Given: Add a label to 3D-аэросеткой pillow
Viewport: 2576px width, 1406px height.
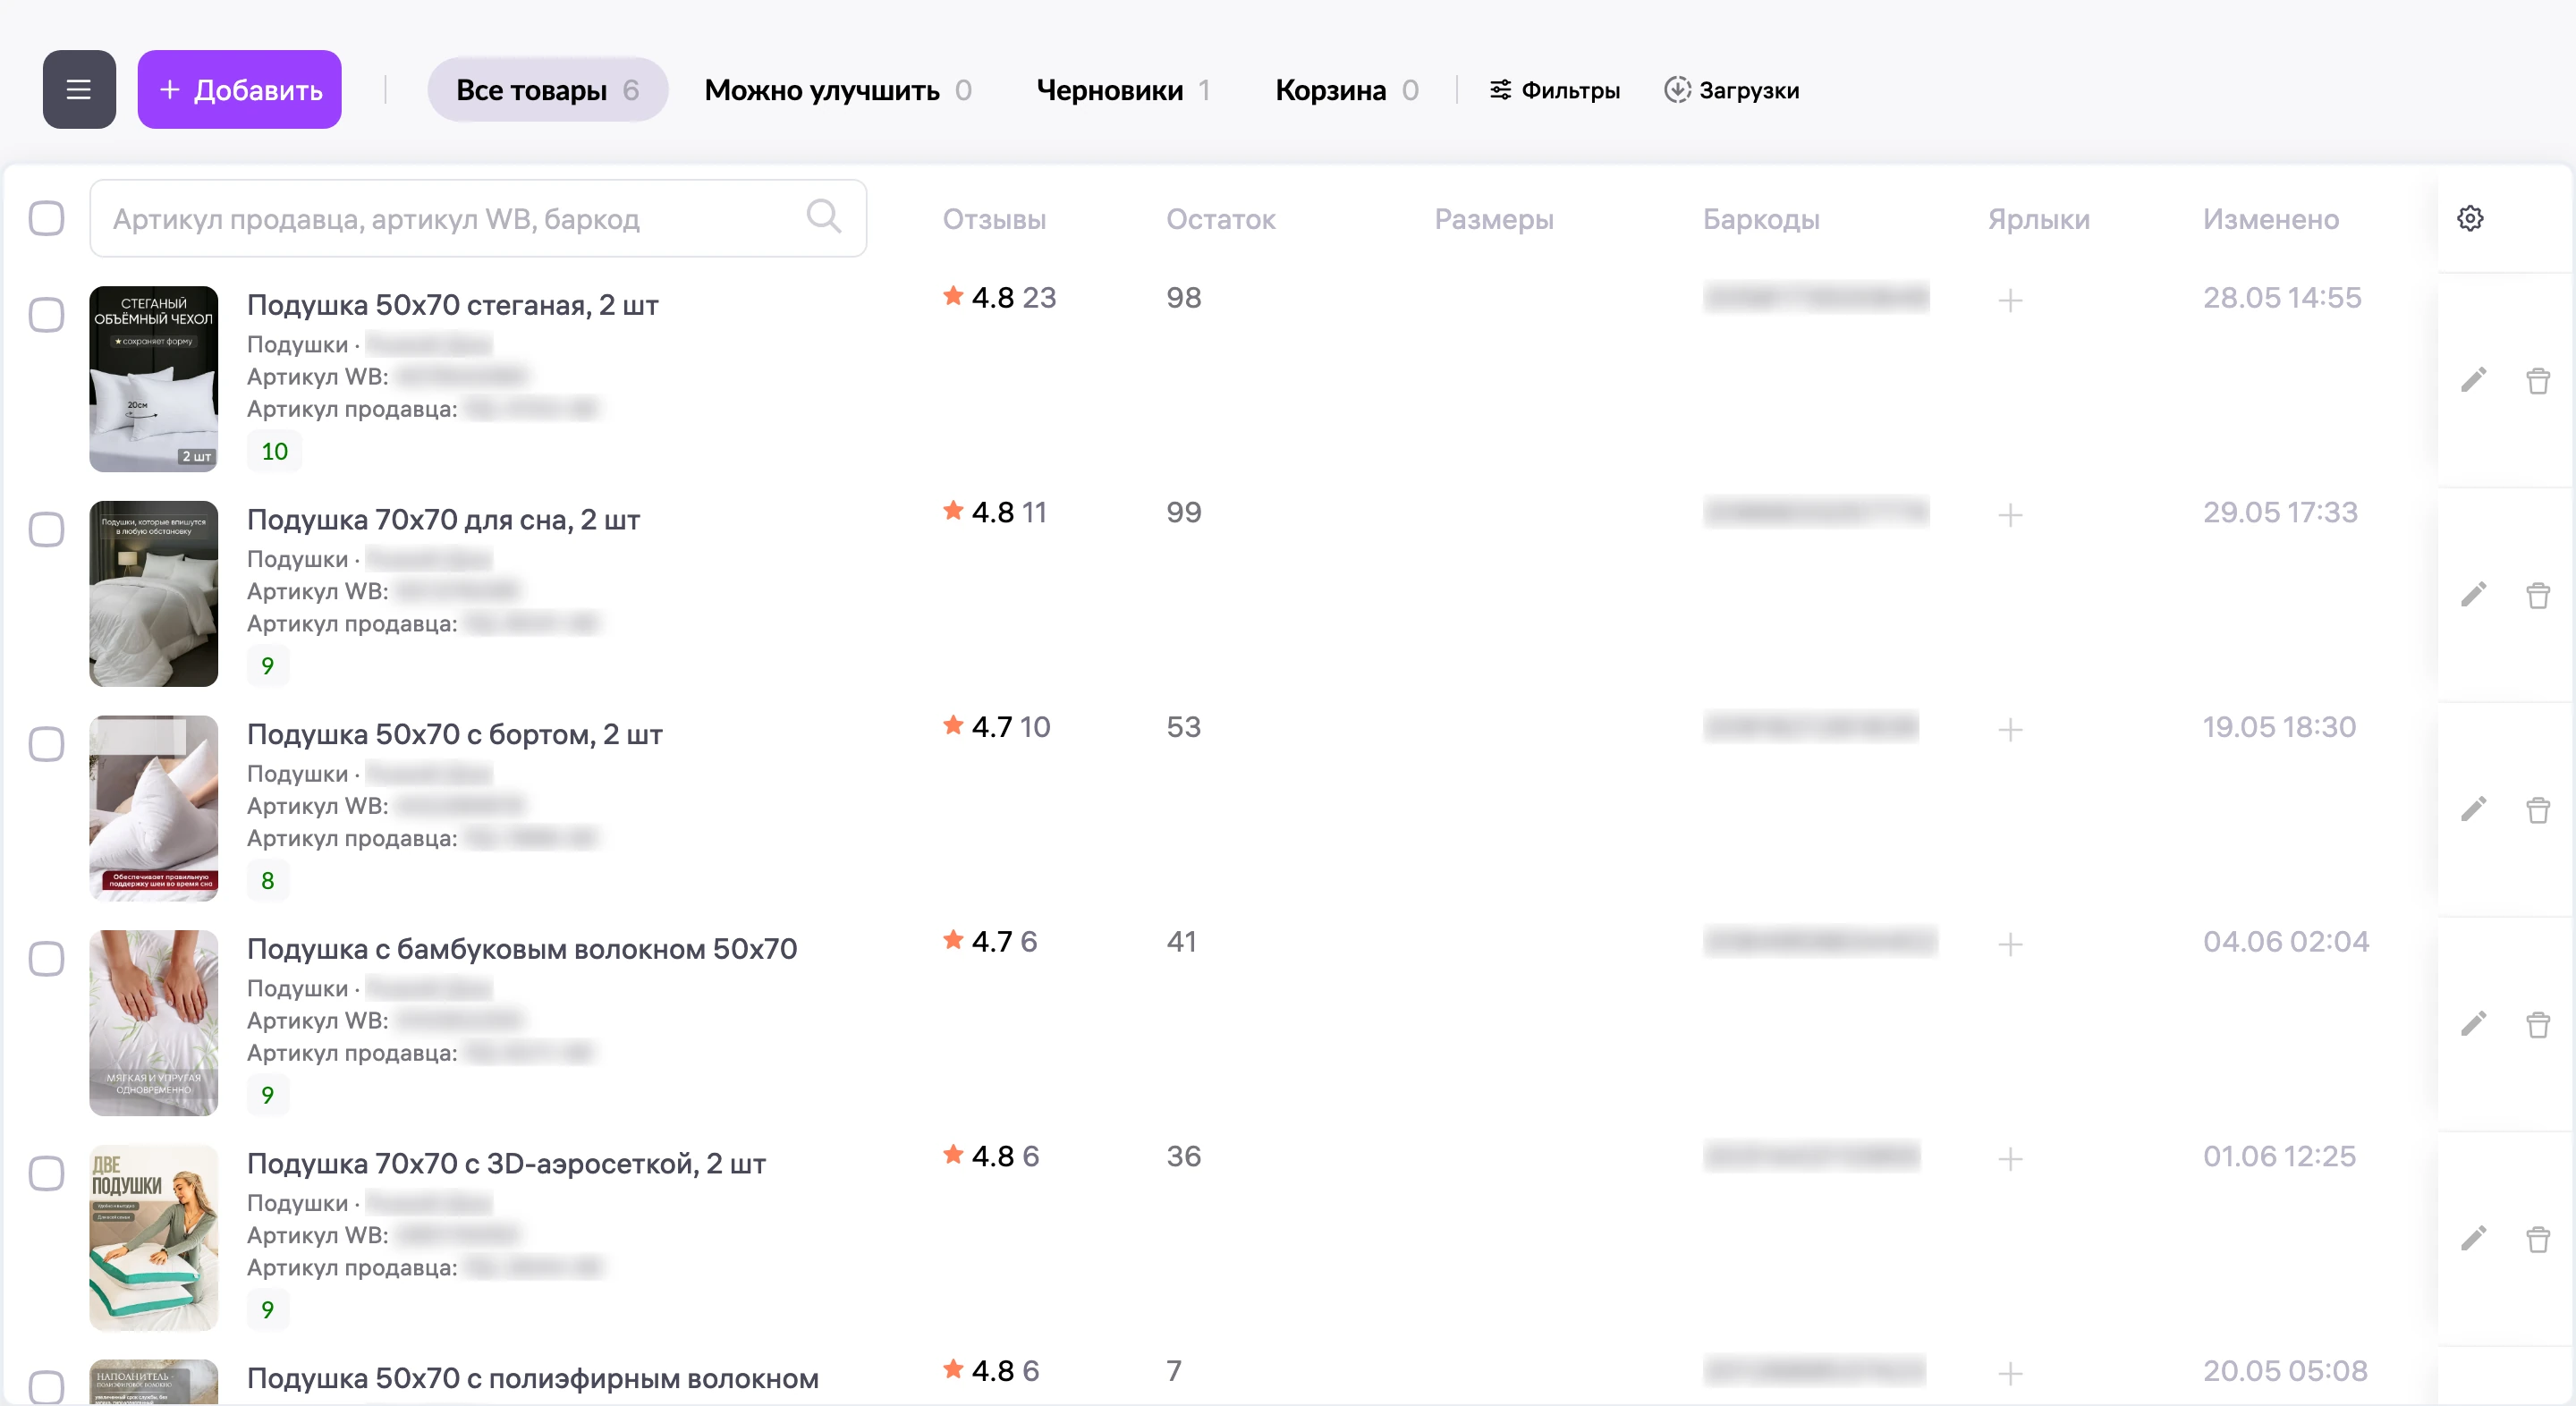Looking at the screenshot, I should tap(2010, 1159).
